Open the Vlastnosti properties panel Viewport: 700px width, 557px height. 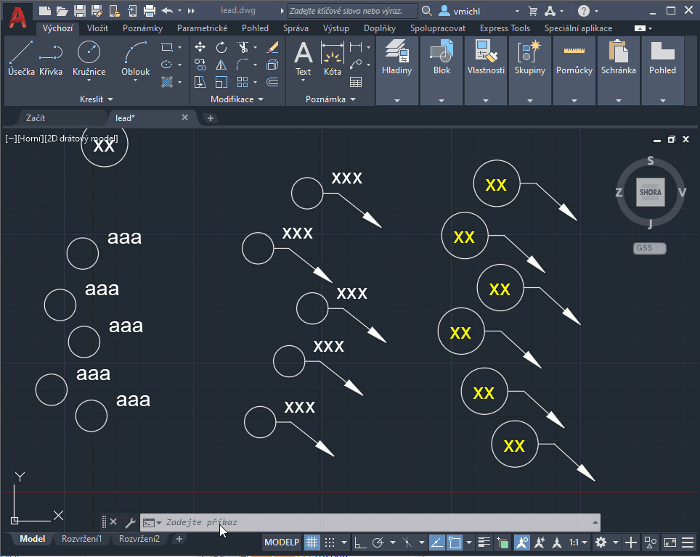coord(486,57)
